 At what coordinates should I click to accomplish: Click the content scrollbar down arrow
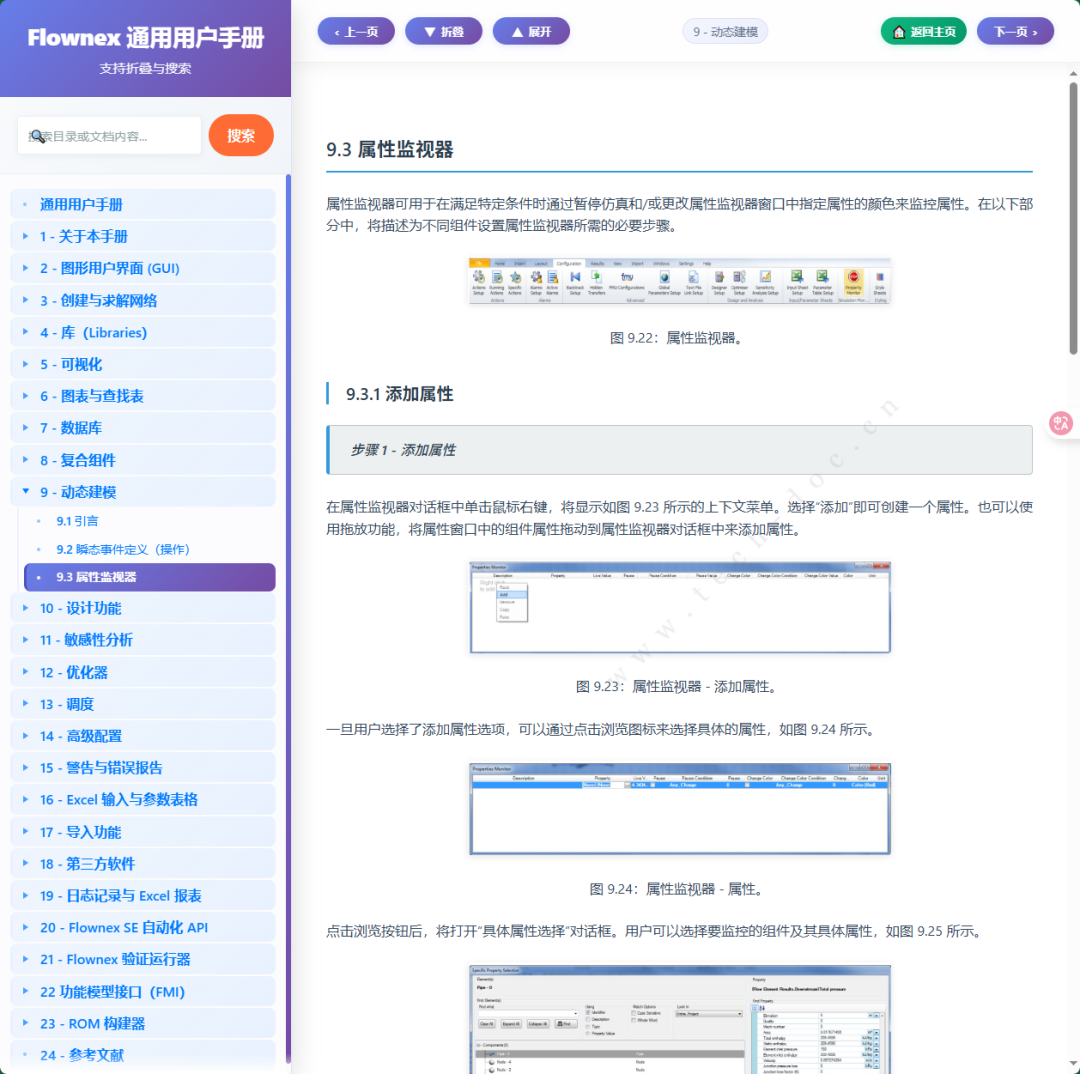1073,1065
